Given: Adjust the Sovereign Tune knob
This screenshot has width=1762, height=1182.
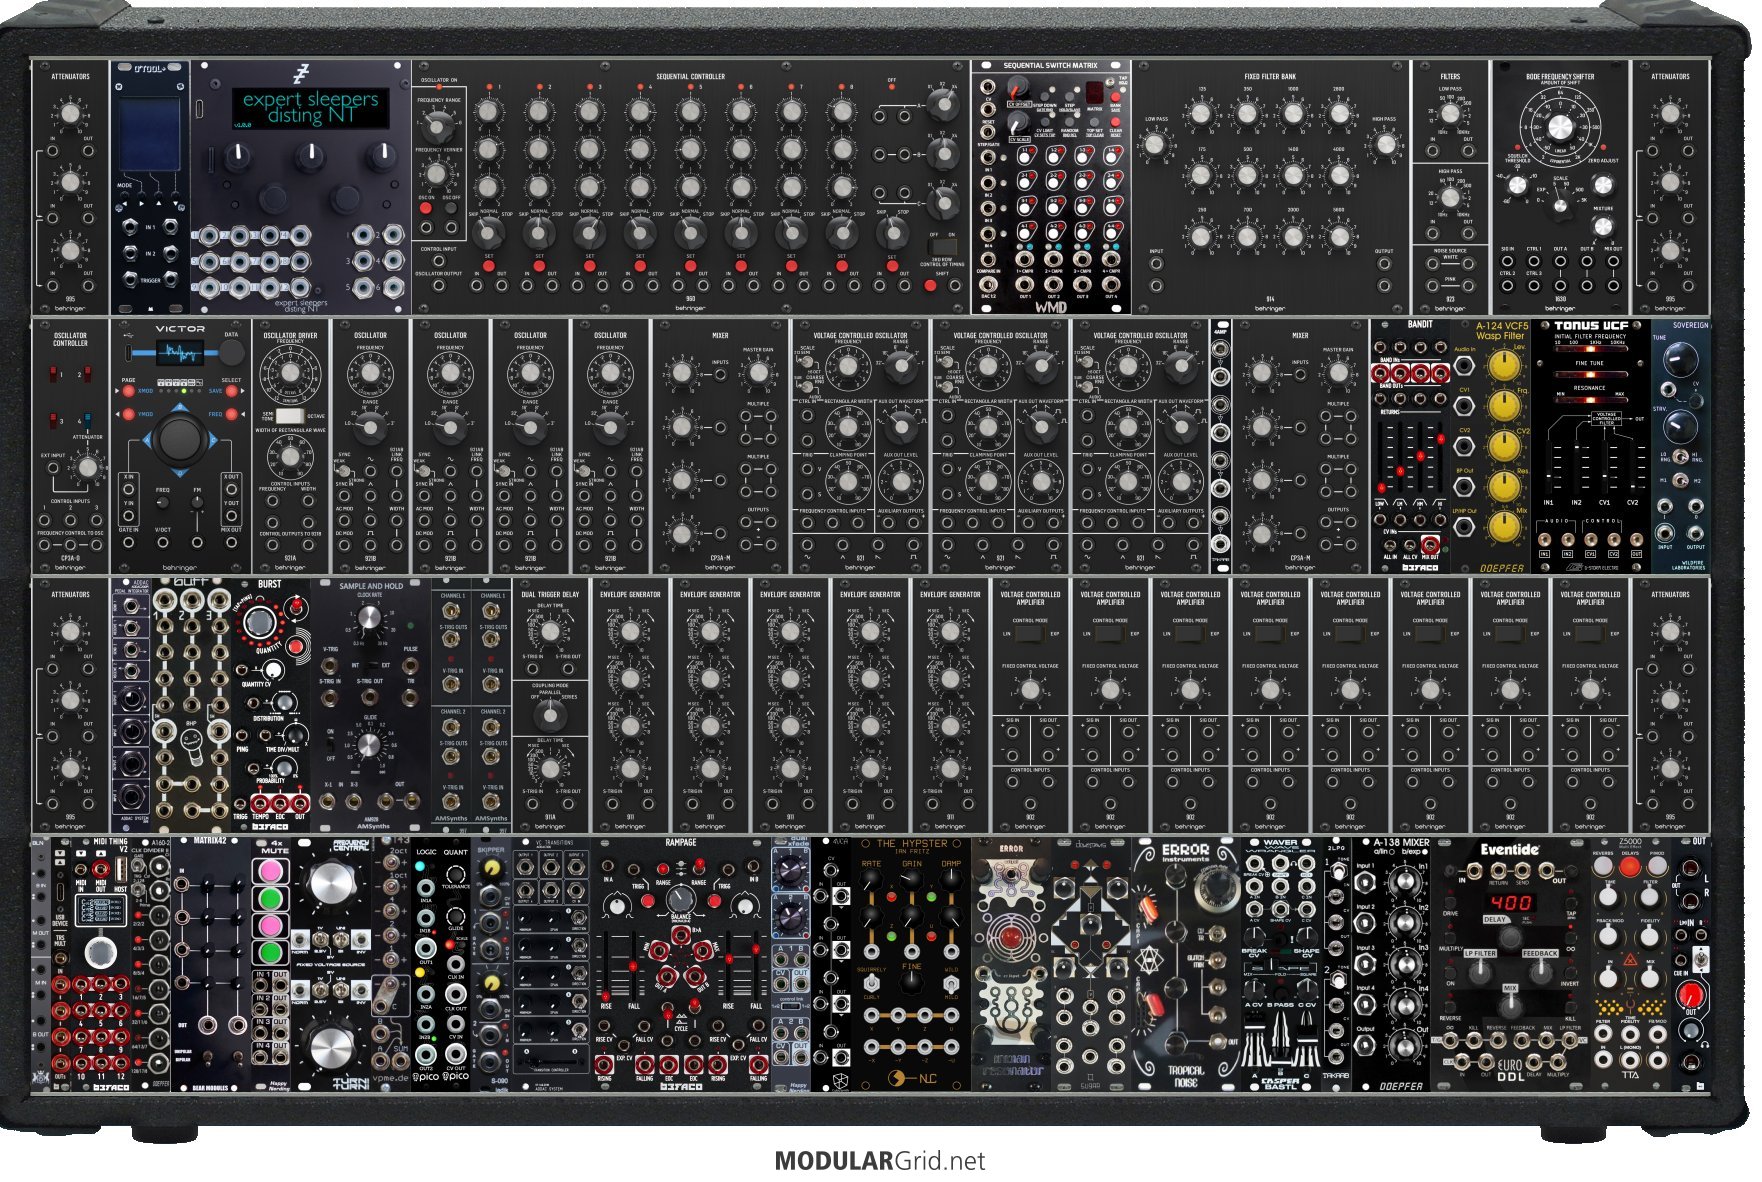Looking at the screenshot, I should 1681,358.
